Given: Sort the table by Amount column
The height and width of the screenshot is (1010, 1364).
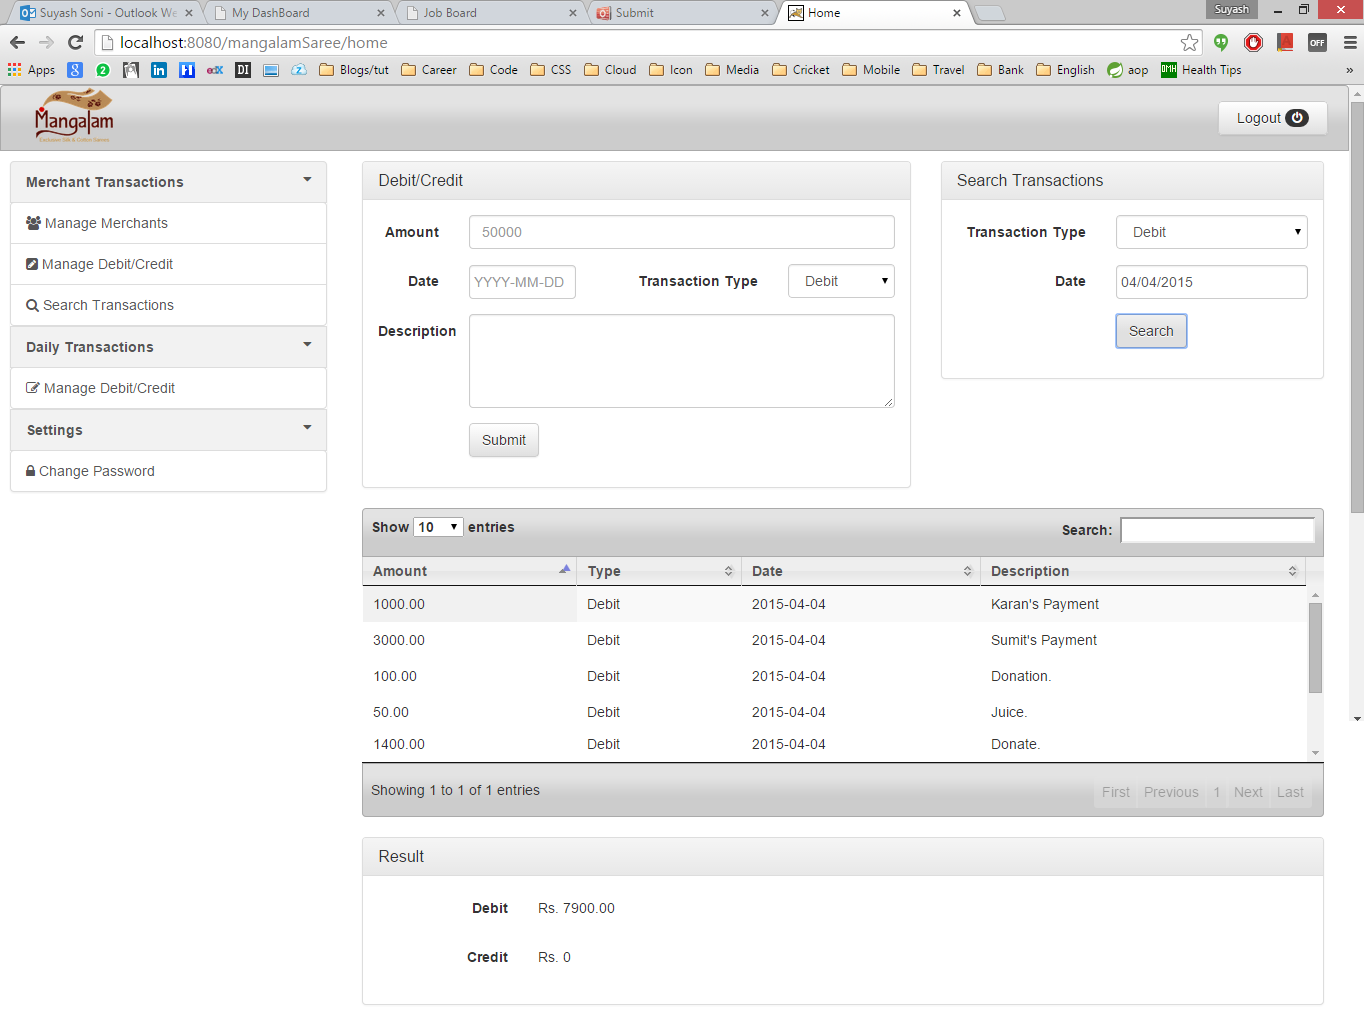Looking at the screenshot, I should coord(469,571).
